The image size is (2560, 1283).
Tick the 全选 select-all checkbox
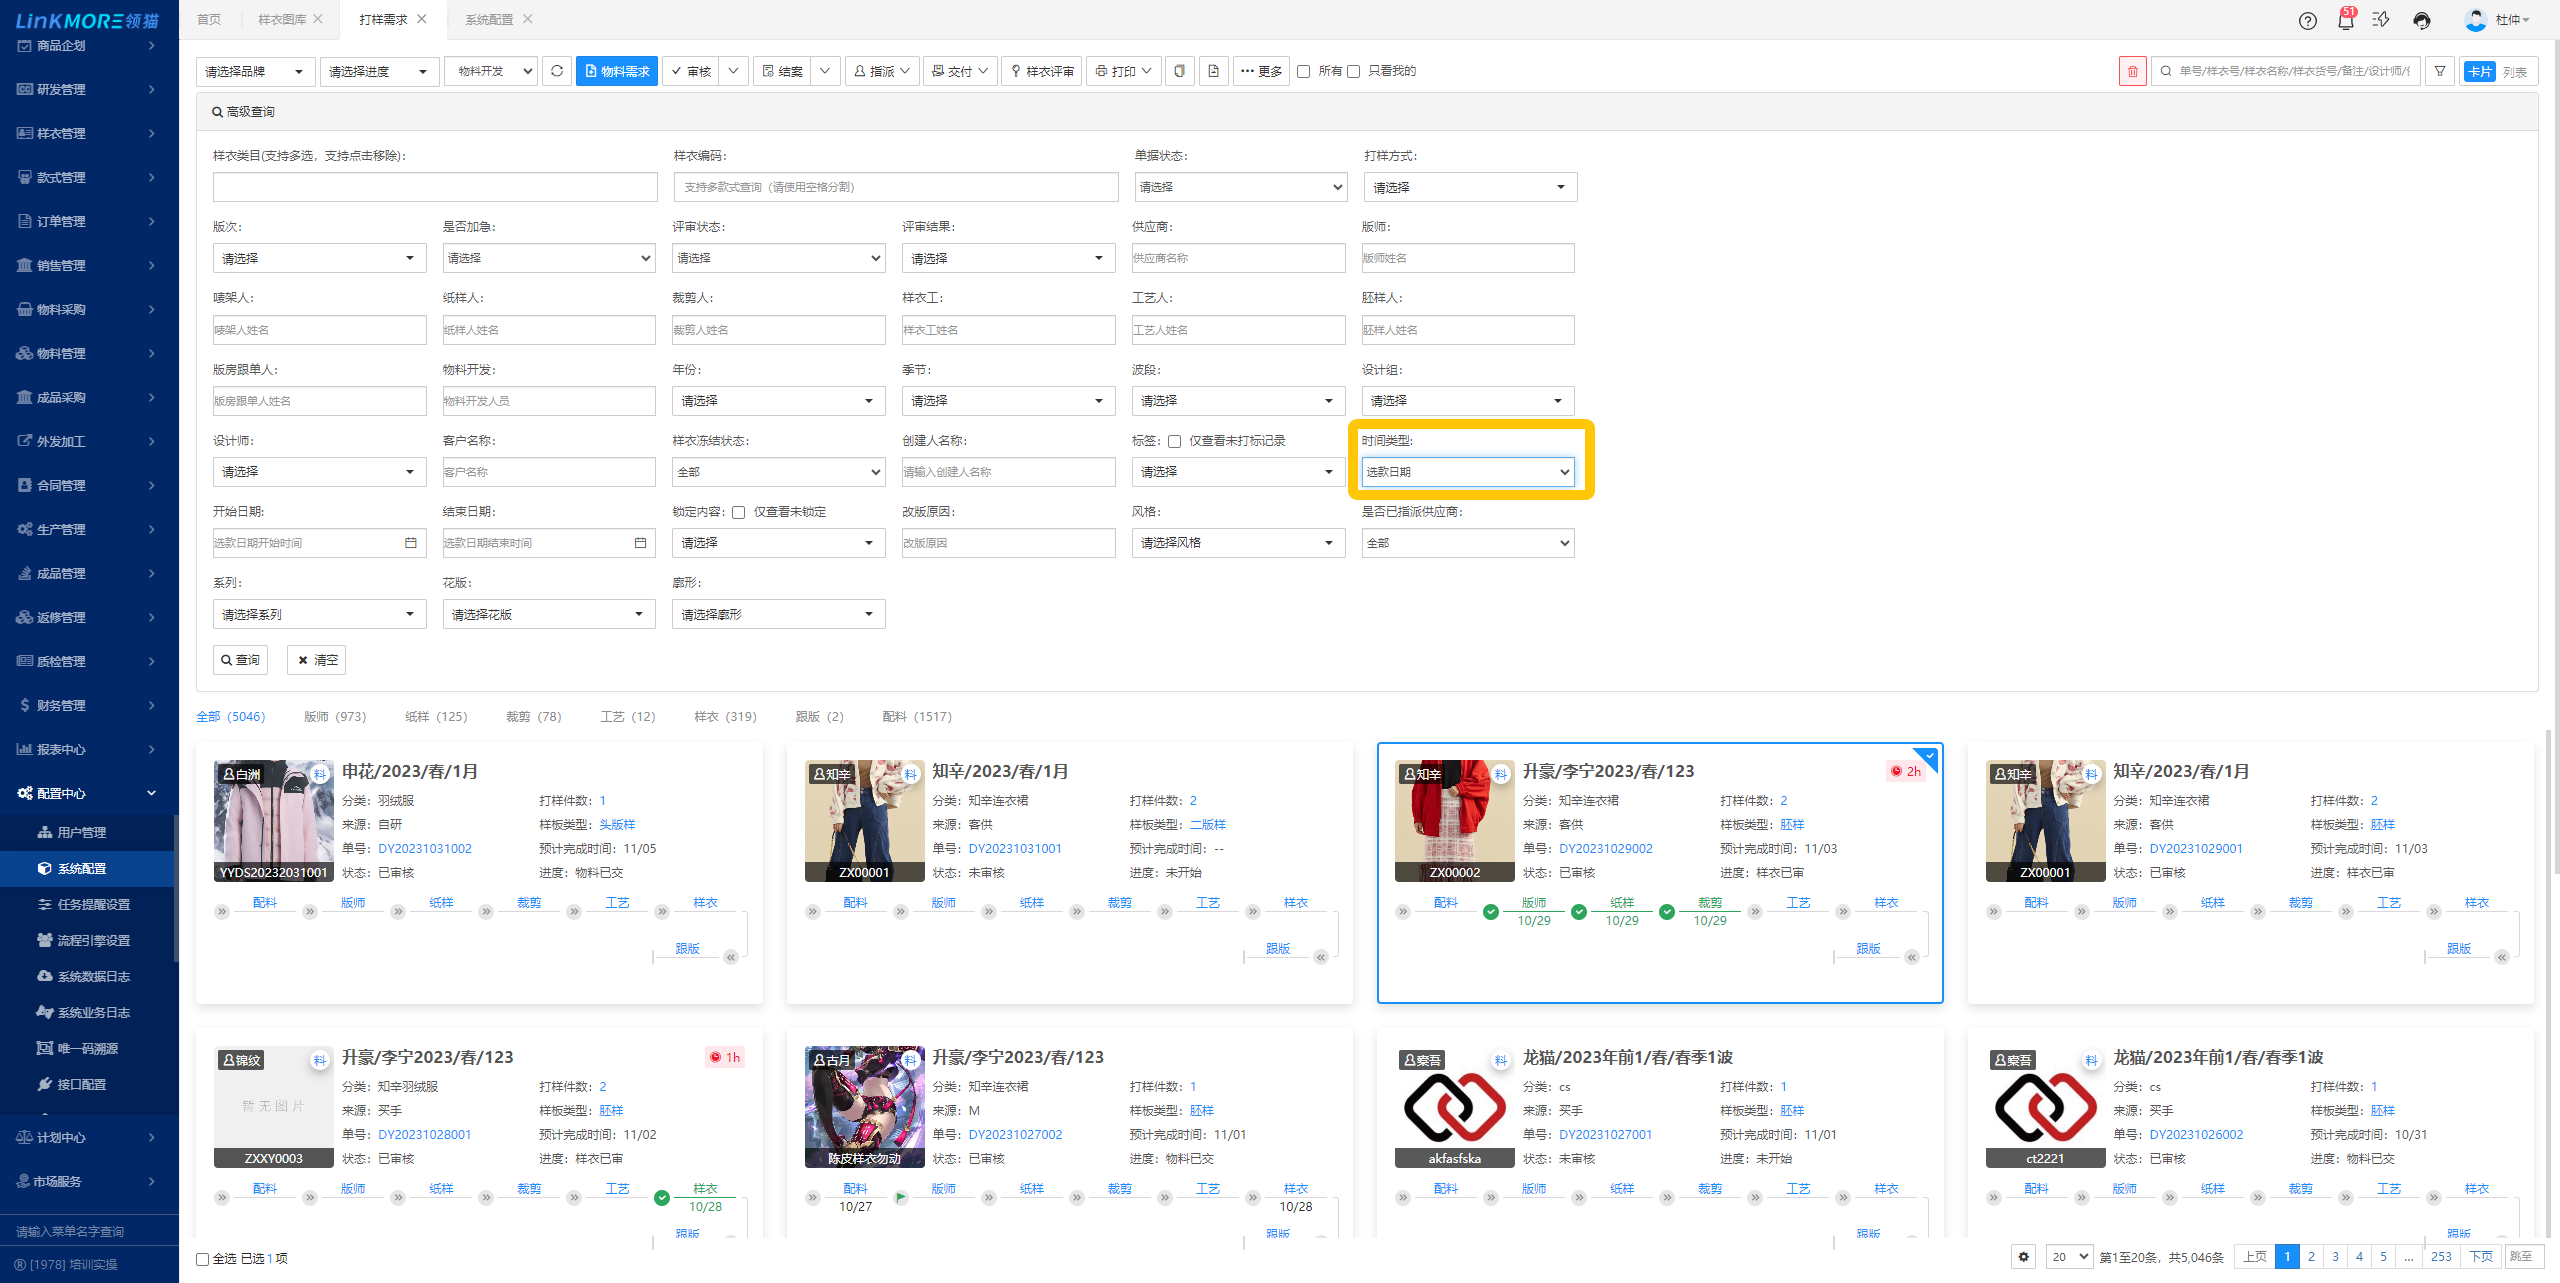pyautogui.click(x=203, y=1259)
